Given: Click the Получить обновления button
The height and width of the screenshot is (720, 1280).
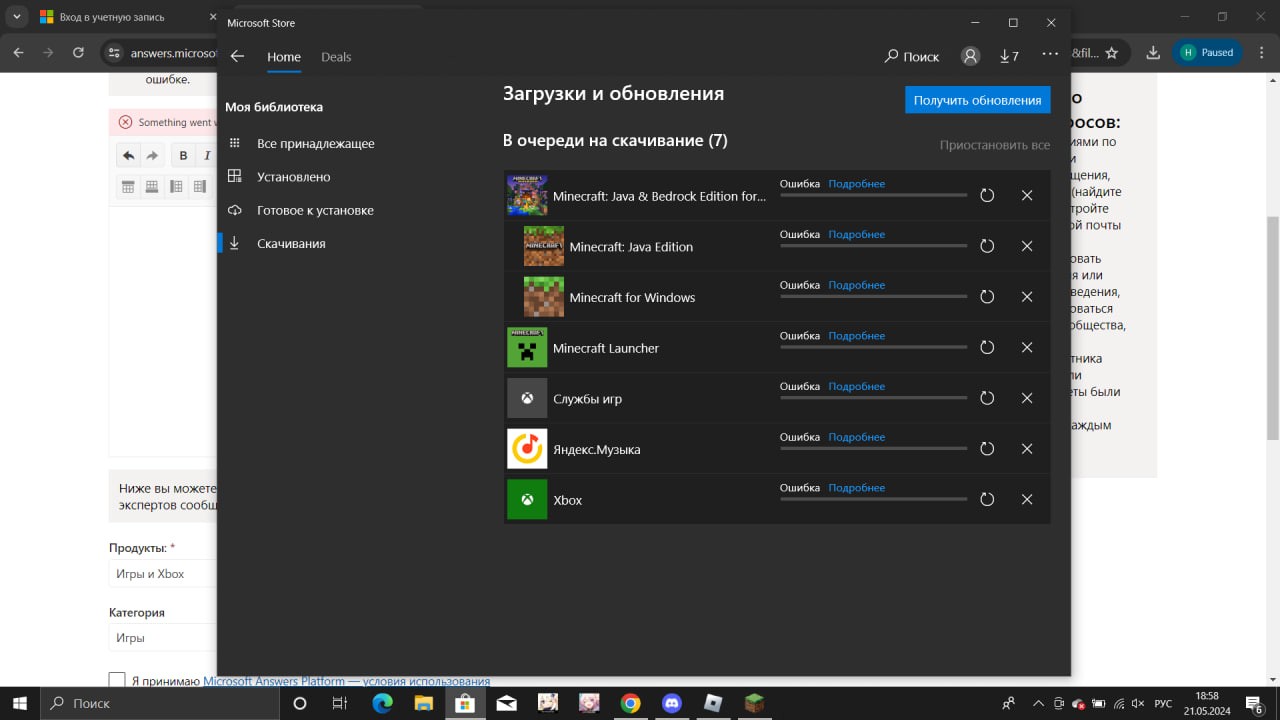Looking at the screenshot, I should click(978, 100).
